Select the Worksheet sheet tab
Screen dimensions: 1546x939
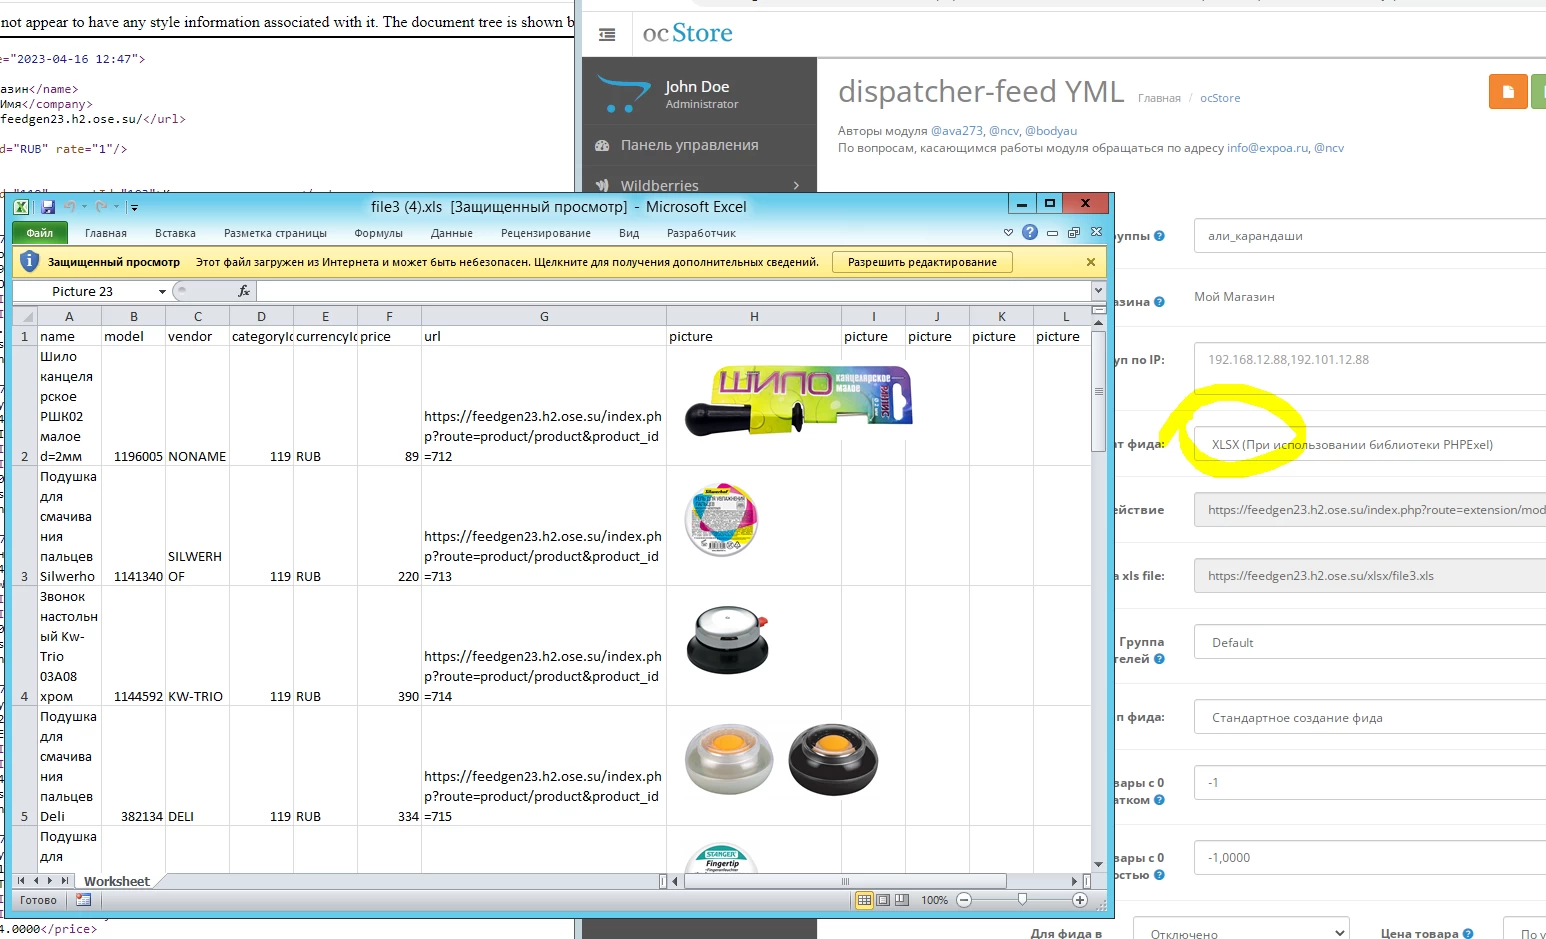[x=117, y=881]
